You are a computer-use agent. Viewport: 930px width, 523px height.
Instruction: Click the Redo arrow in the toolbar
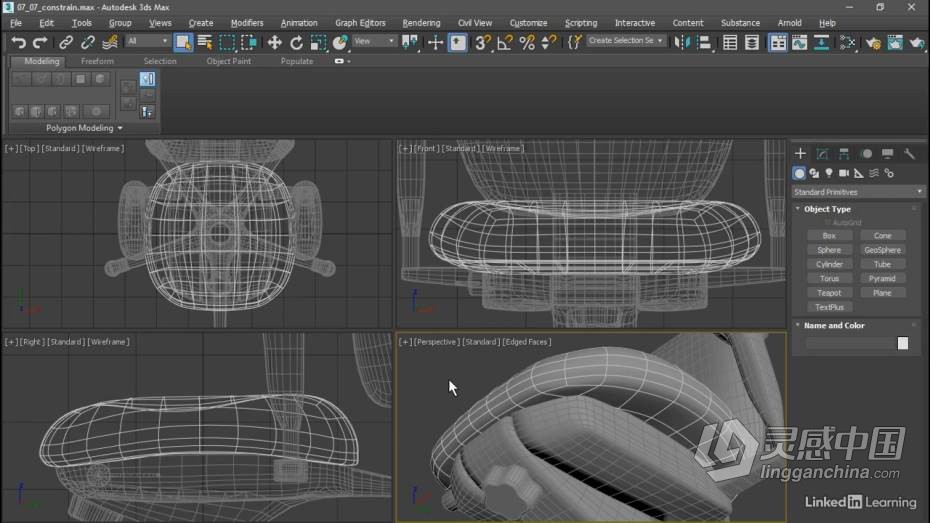coord(40,42)
